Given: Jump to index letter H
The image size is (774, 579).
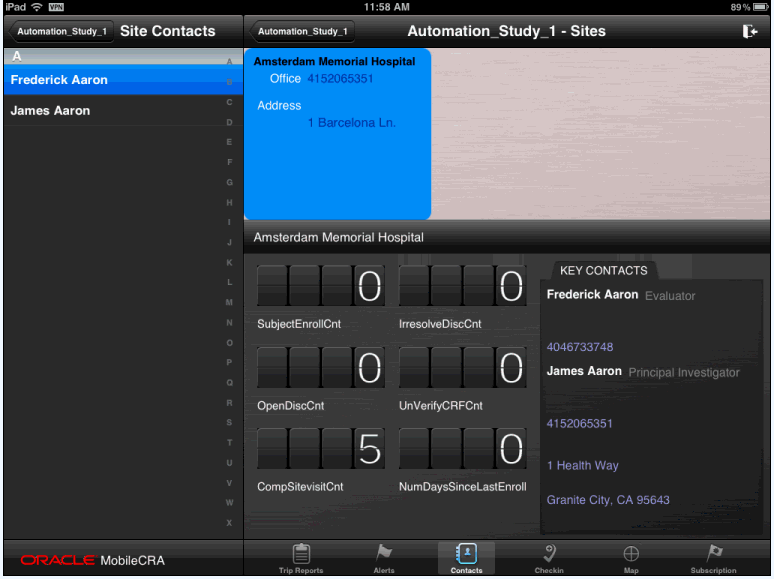Looking at the screenshot, I should point(229,203).
